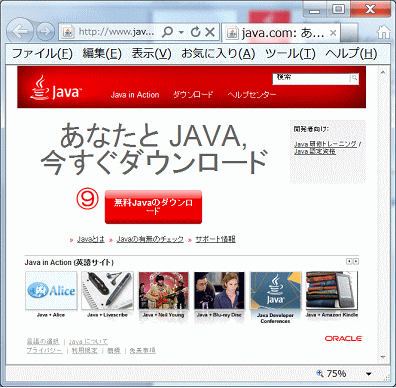
Task: Go forward with the Forward arrow
Action: pyautogui.click(x=45, y=32)
